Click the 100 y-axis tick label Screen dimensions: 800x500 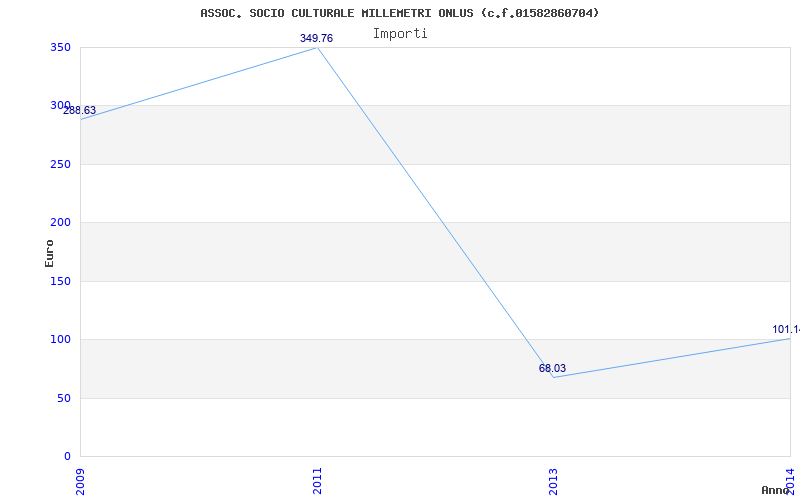click(60, 339)
